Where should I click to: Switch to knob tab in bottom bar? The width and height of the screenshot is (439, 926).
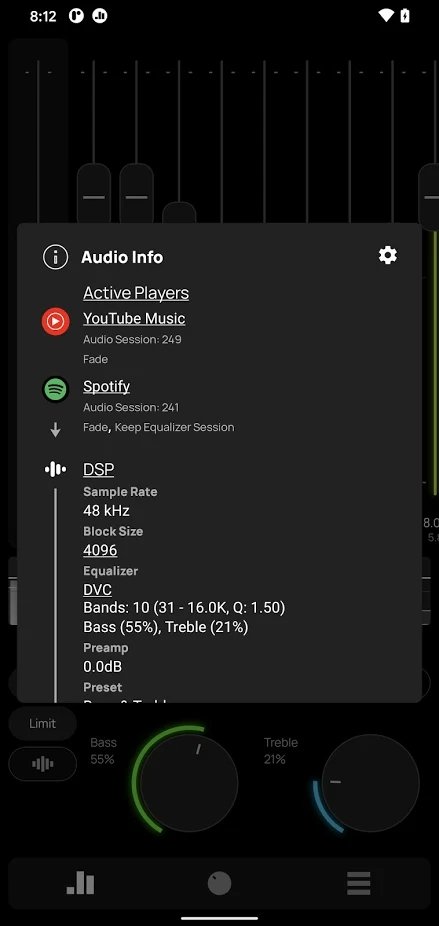[219, 883]
